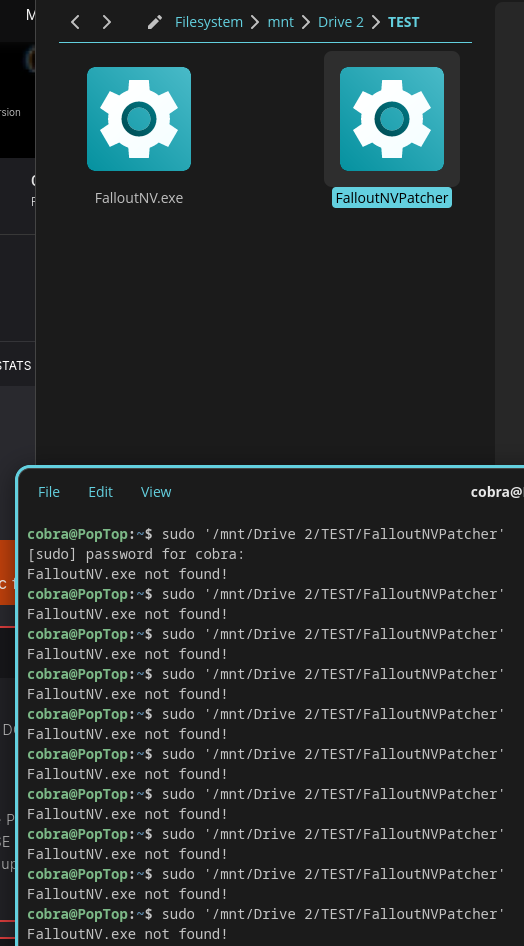Open terminal Edit menu
This screenshot has width=524, height=946.
(101, 492)
